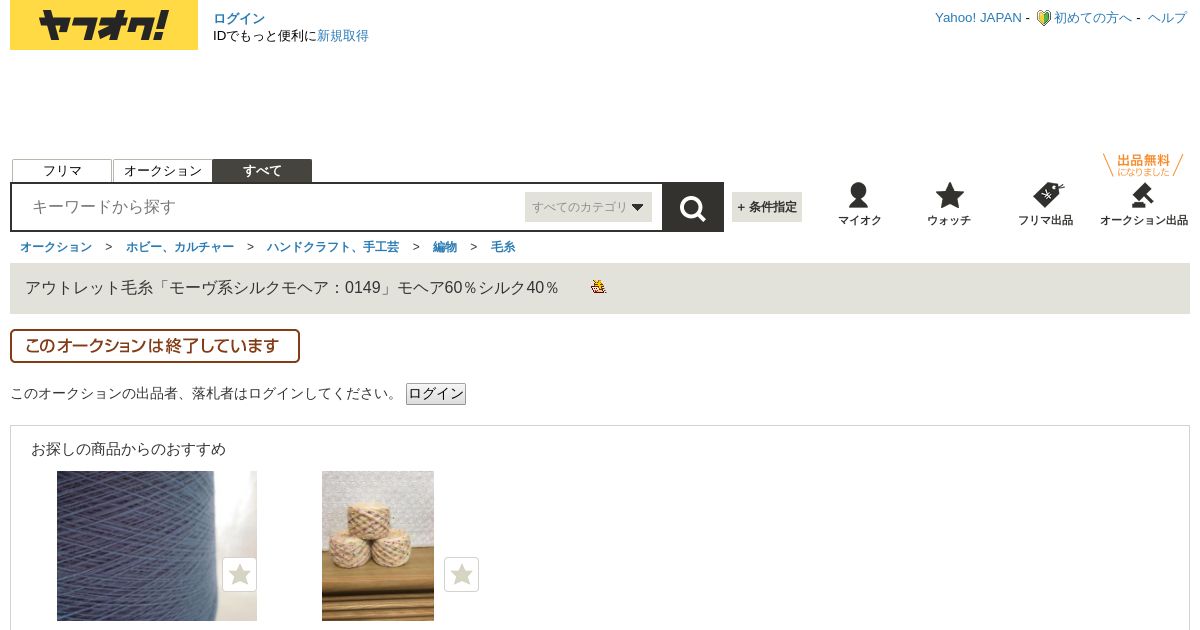Click the small icon beside the auction title
This screenshot has height=630, width=1200.
click(x=599, y=288)
